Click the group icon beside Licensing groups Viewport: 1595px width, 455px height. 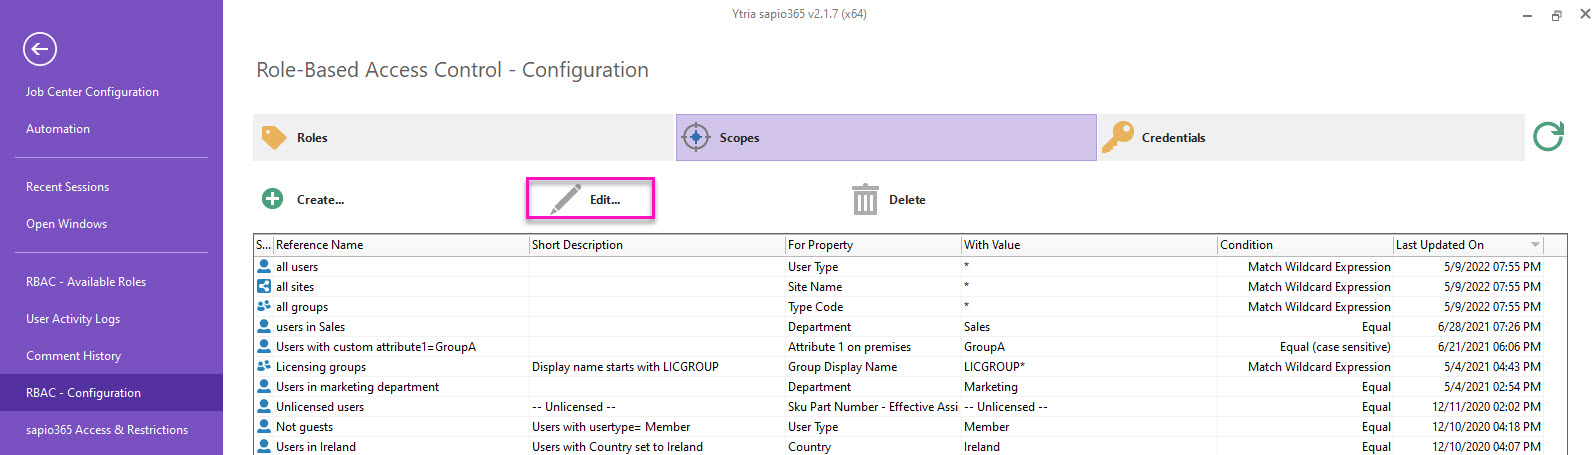[264, 367]
